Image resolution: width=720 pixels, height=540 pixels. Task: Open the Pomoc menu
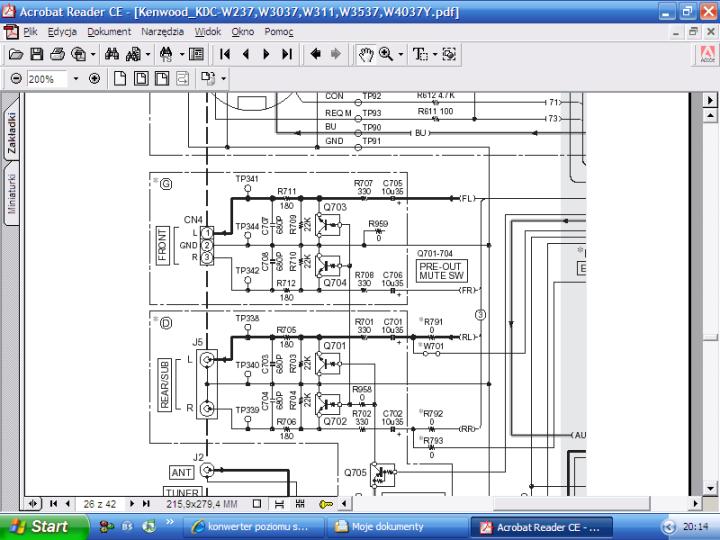279,32
